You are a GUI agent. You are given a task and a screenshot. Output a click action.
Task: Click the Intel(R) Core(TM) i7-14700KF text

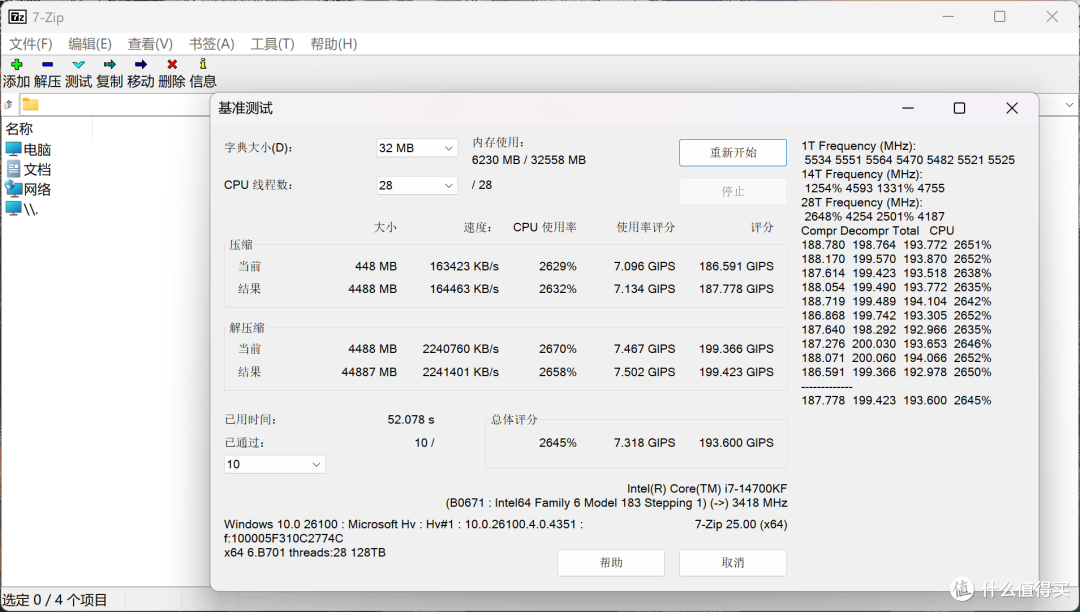point(707,488)
